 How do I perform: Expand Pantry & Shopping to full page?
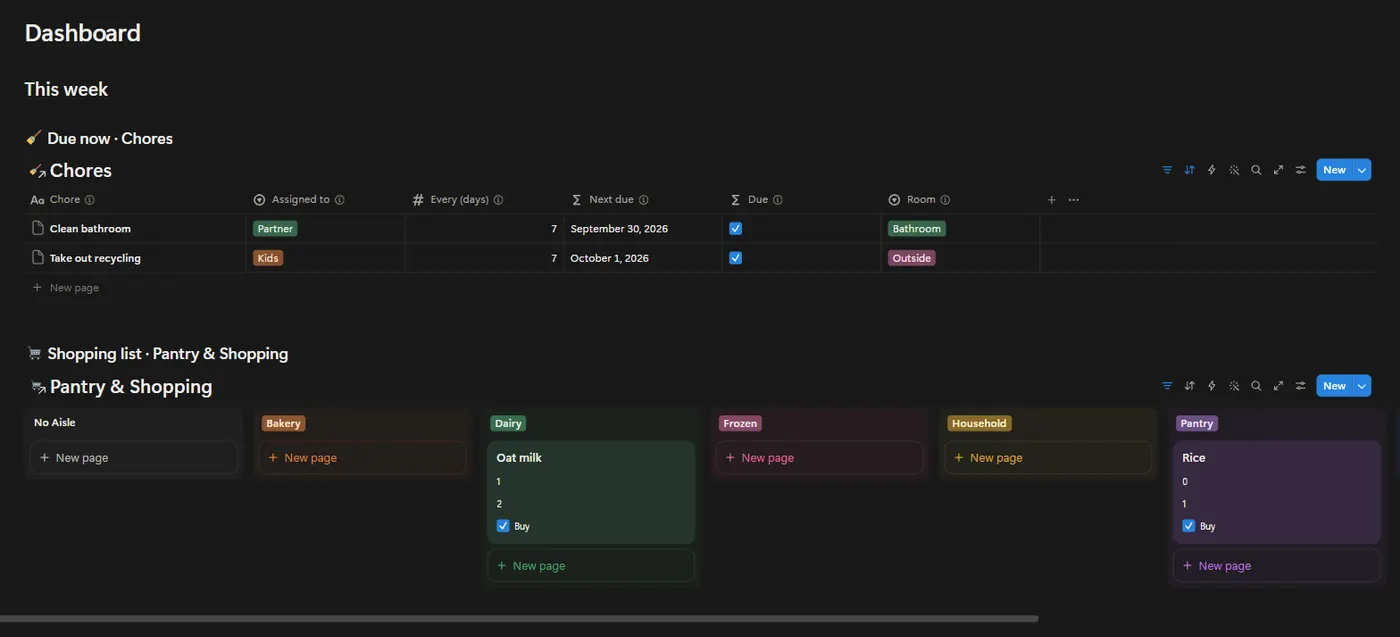click(x=1278, y=386)
